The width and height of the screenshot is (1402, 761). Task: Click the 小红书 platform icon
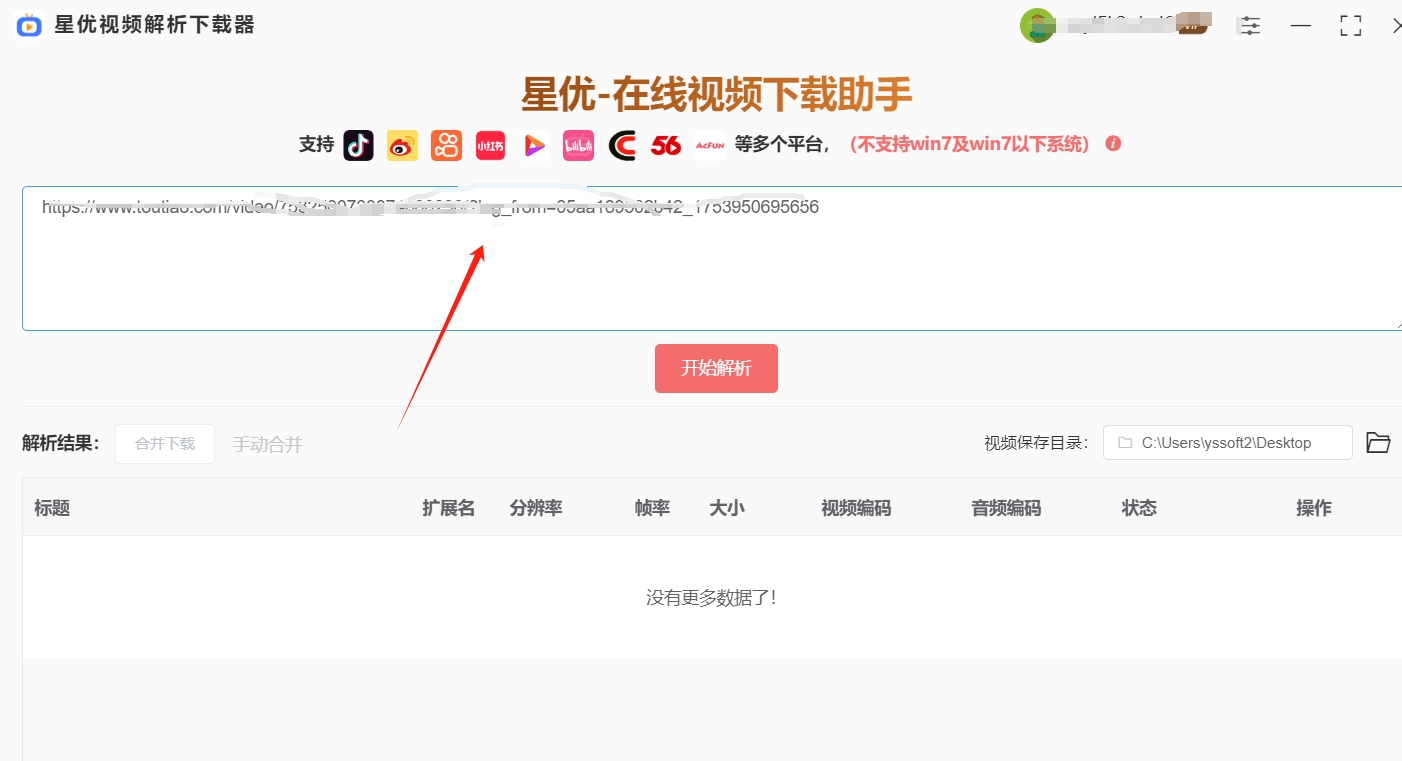point(490,145)
